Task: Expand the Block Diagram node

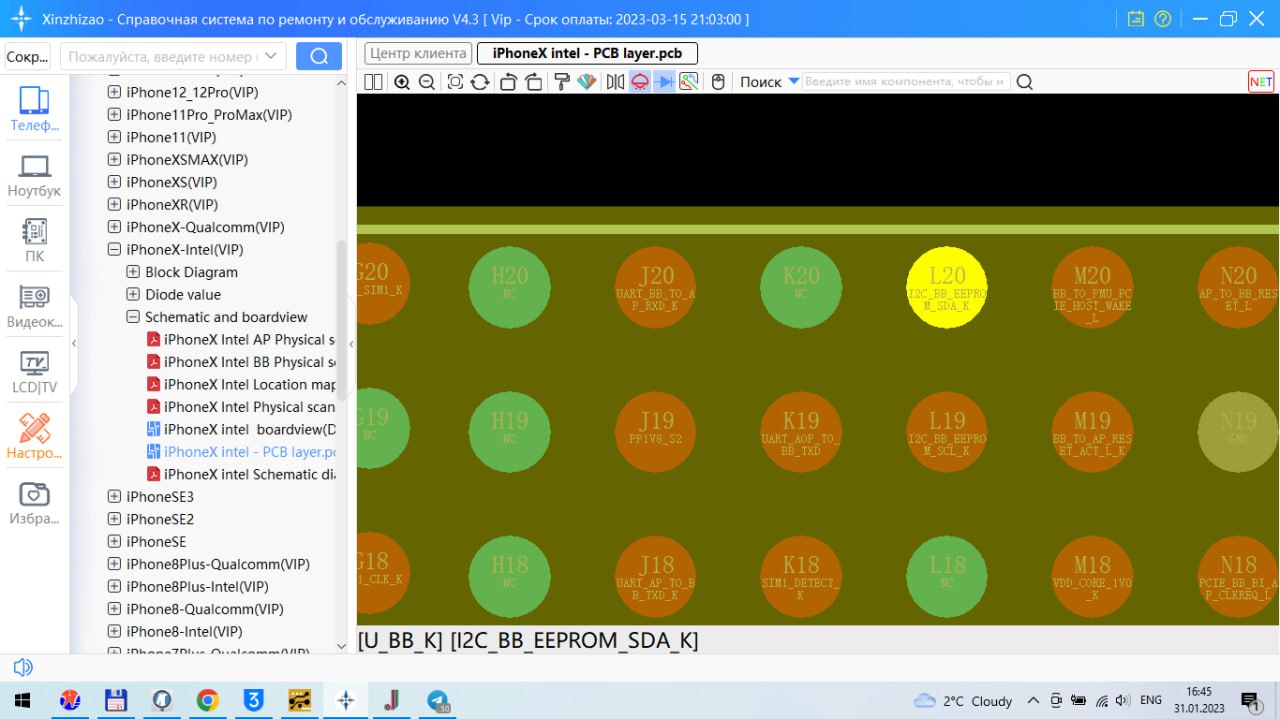Action: [x=133, y=272]
